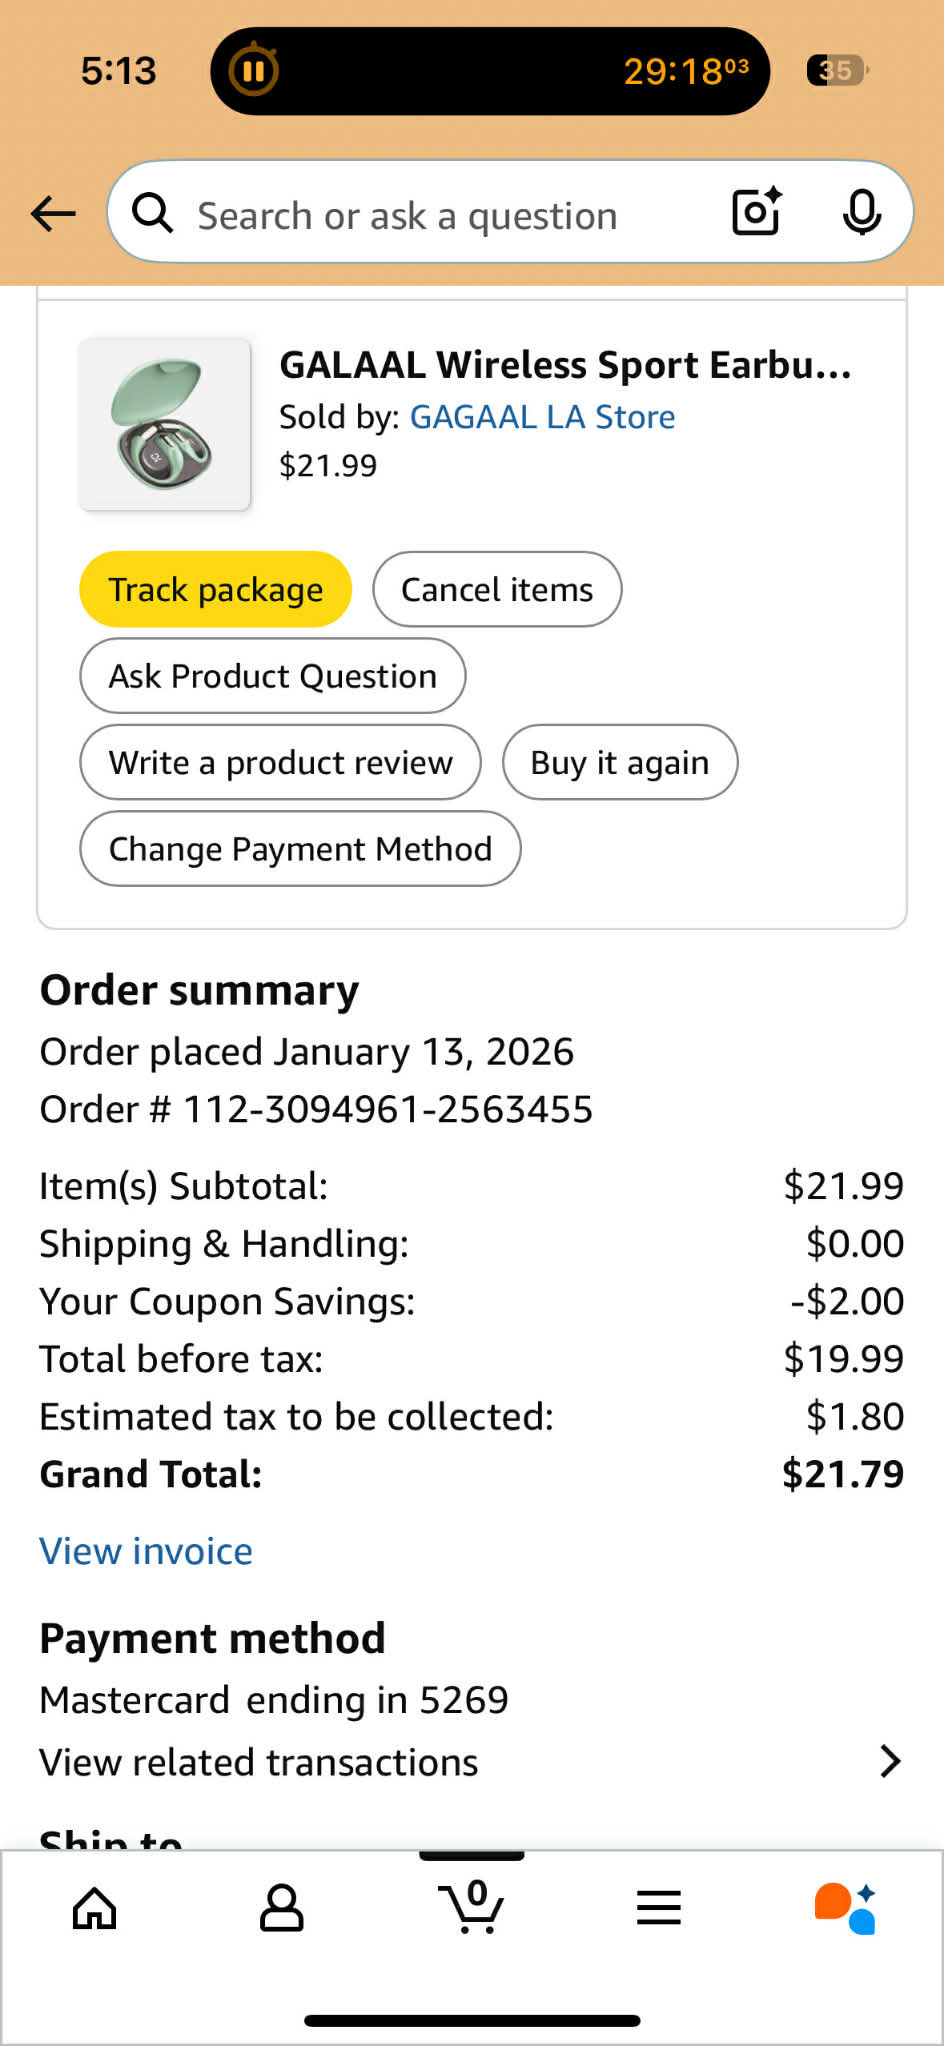Tap the Track package button
This screenshot has height=2046, width=944.
(x=216, y=590)
